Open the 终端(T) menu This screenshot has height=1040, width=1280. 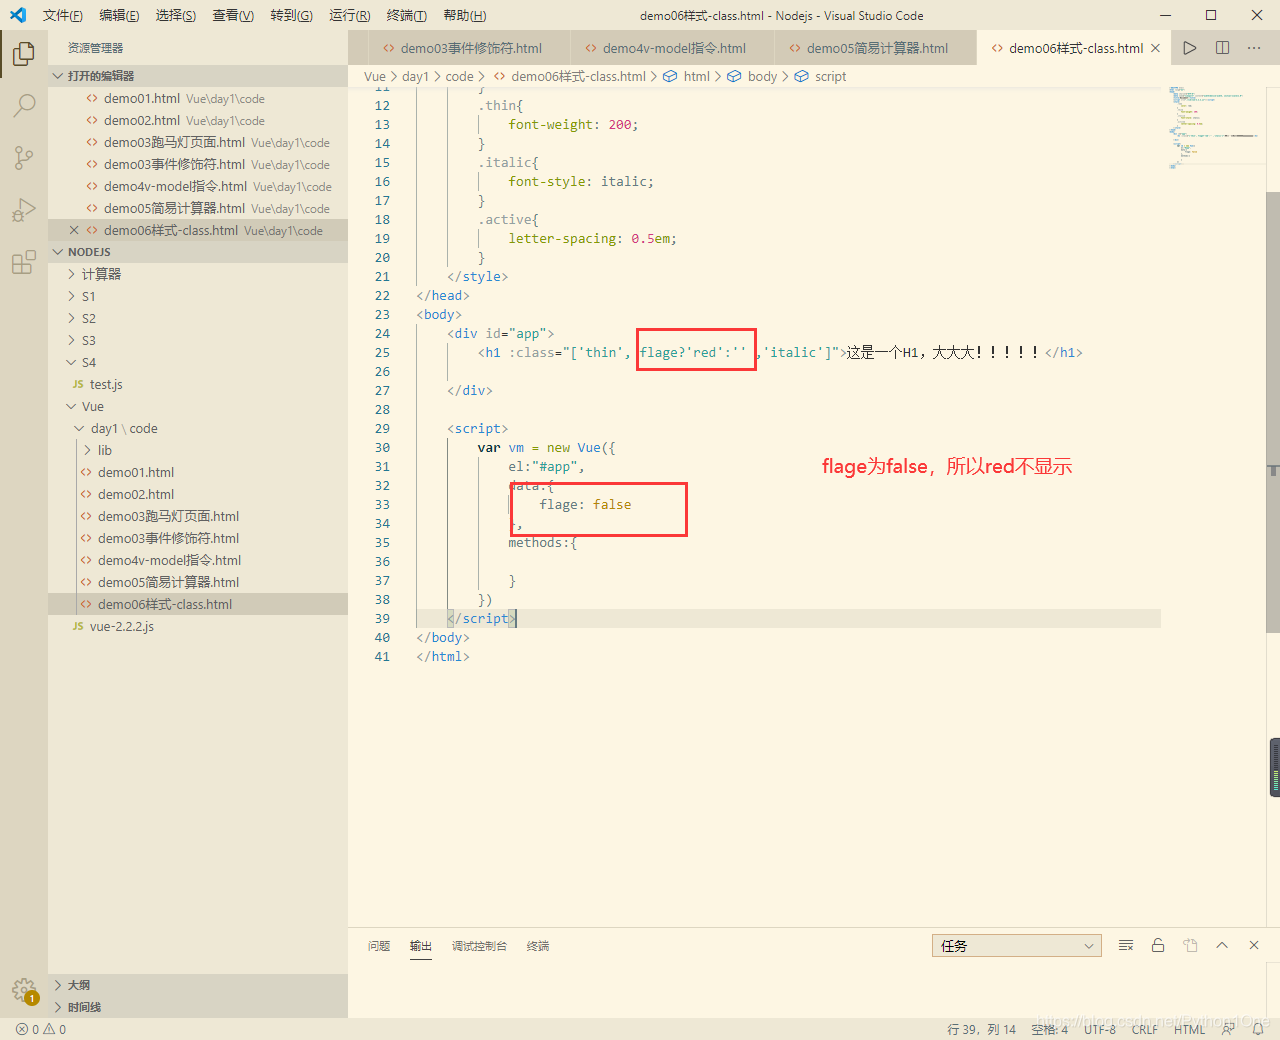(x=406, y=15)
